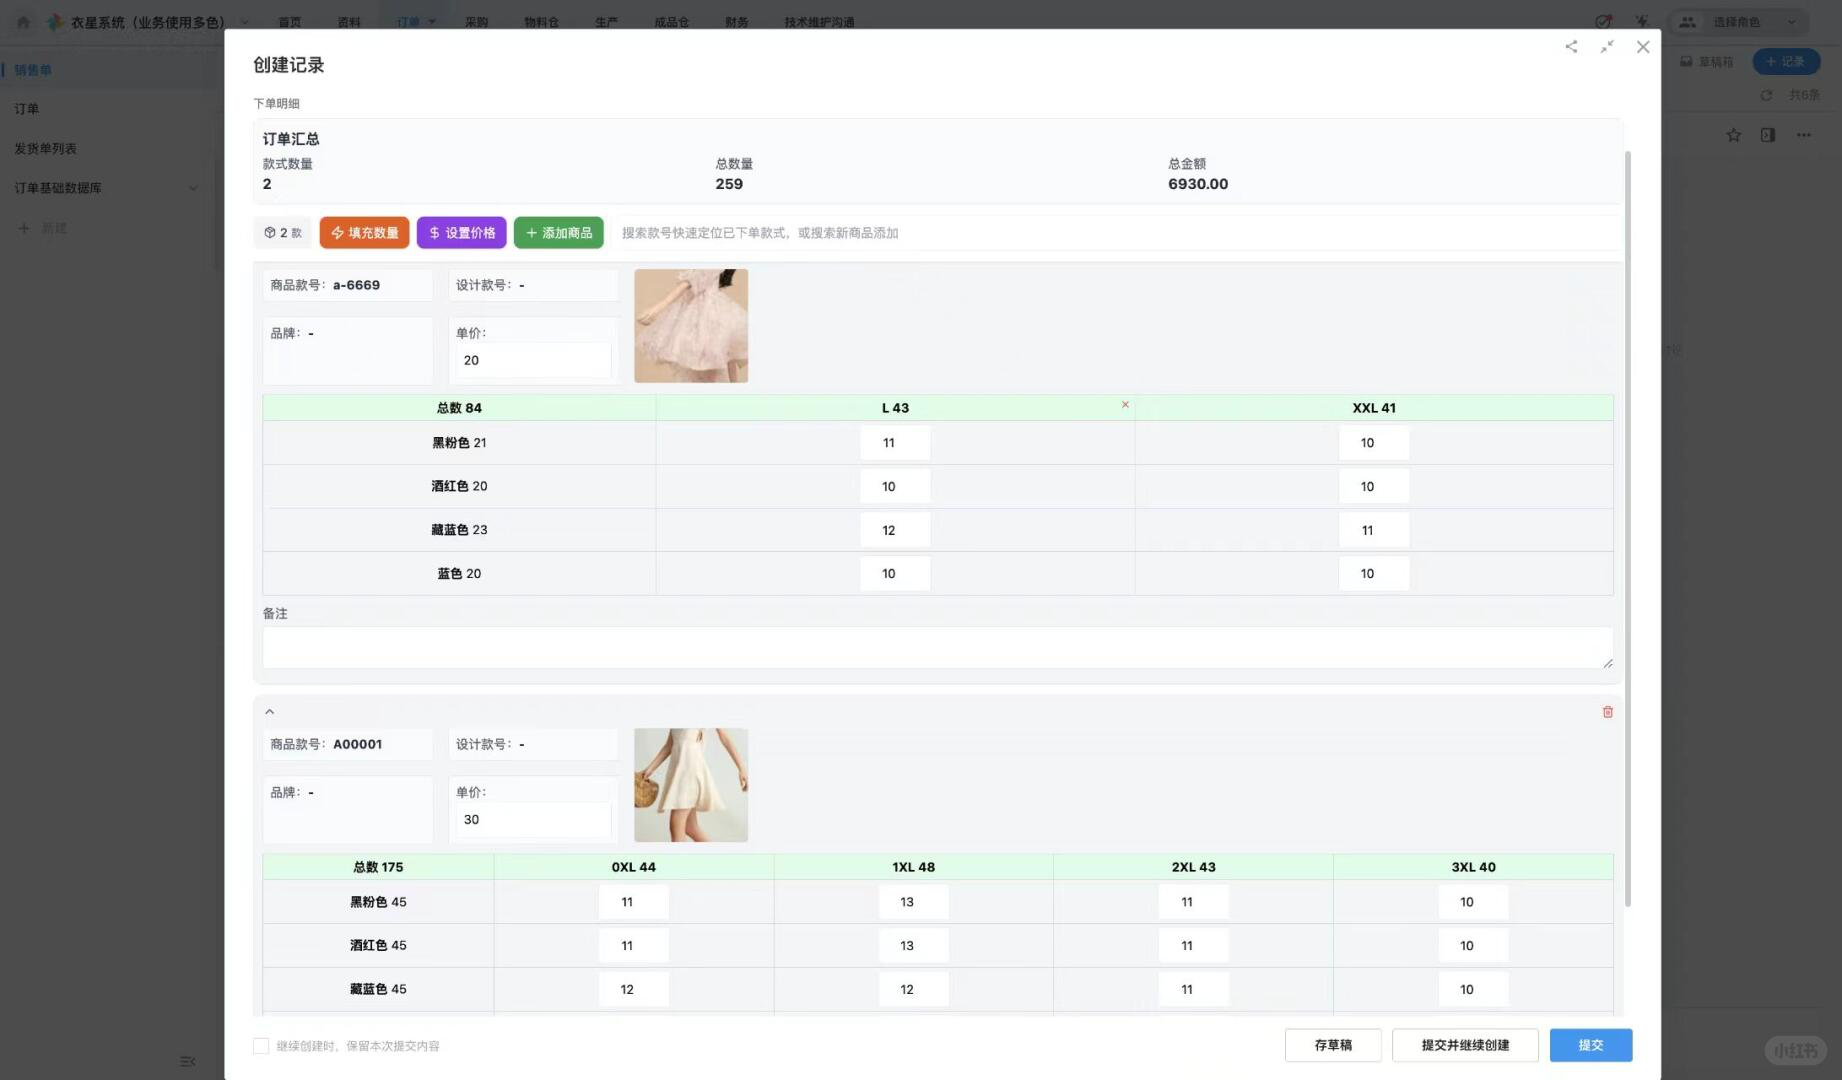
Task: Enable keep submitted content checkbox
Action: [x=261, y=1046]
